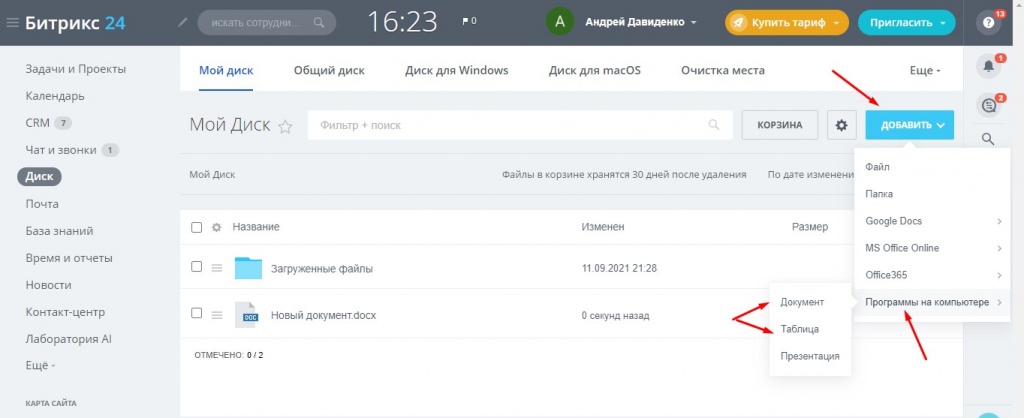Expand Office365 submenu
Image resolution: width=1024 pixels, height=418 pixels.
pos(933,275)
